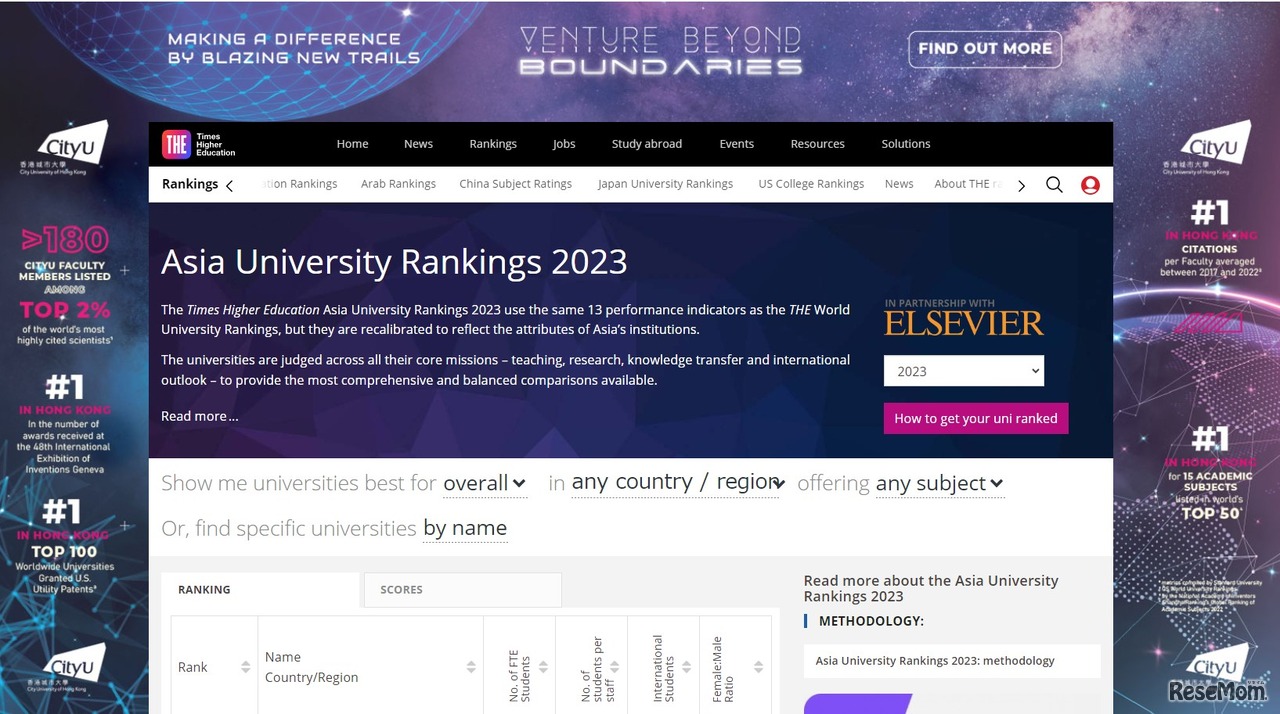Click the Elsevier partner logo
This screenshot has height=714, width=1280.
click(963, 322)
